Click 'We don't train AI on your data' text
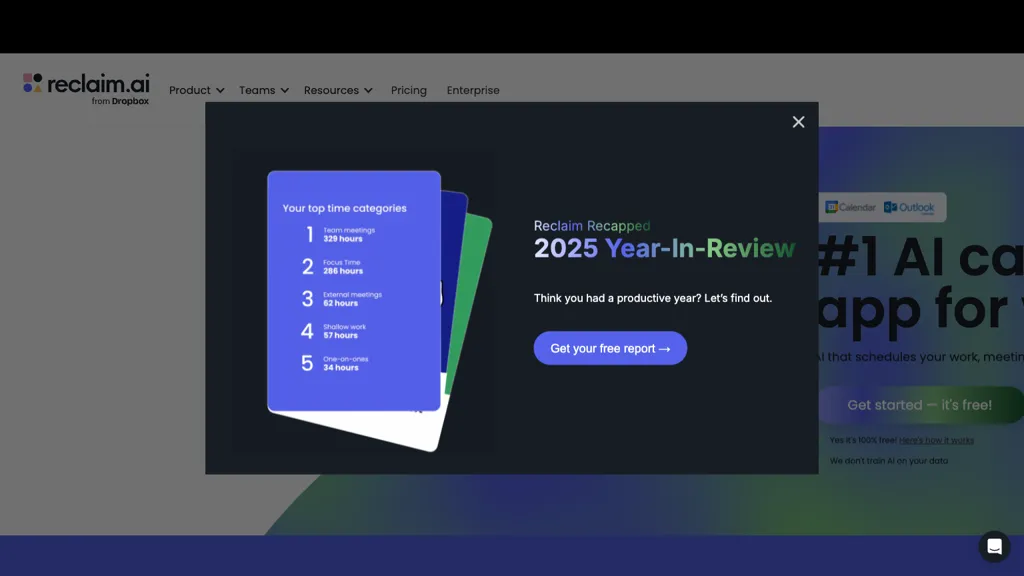Screen dimensions: 1024x576 pos(889,460)
